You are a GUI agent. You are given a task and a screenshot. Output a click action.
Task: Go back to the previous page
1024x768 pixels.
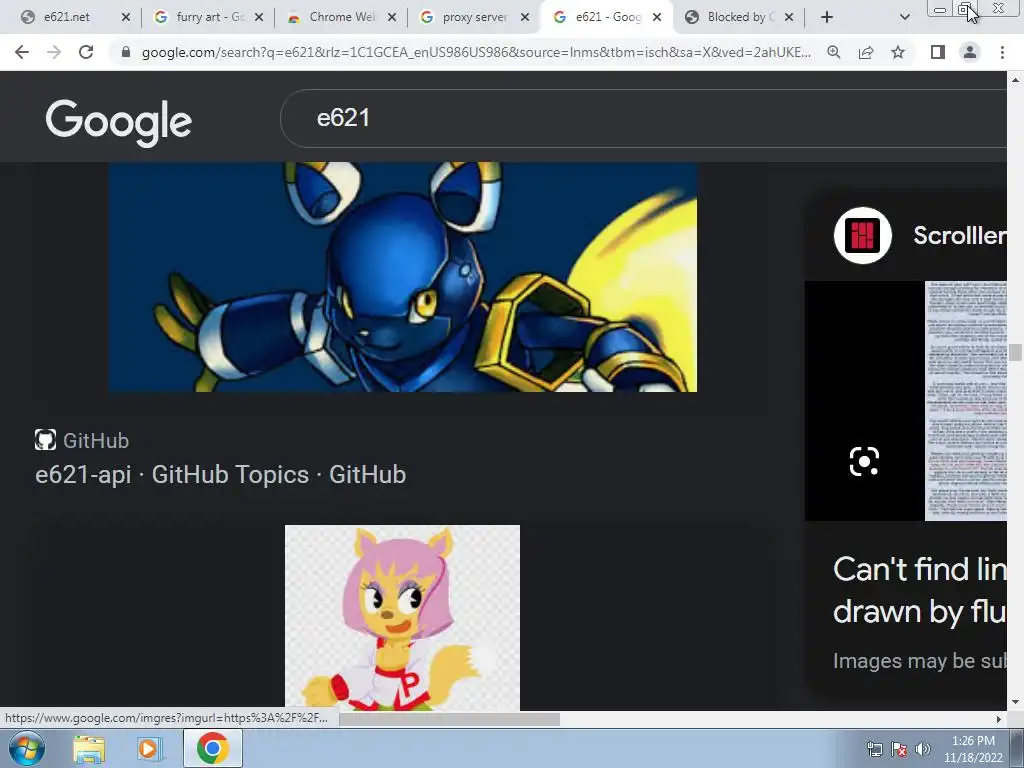point(22,52)
